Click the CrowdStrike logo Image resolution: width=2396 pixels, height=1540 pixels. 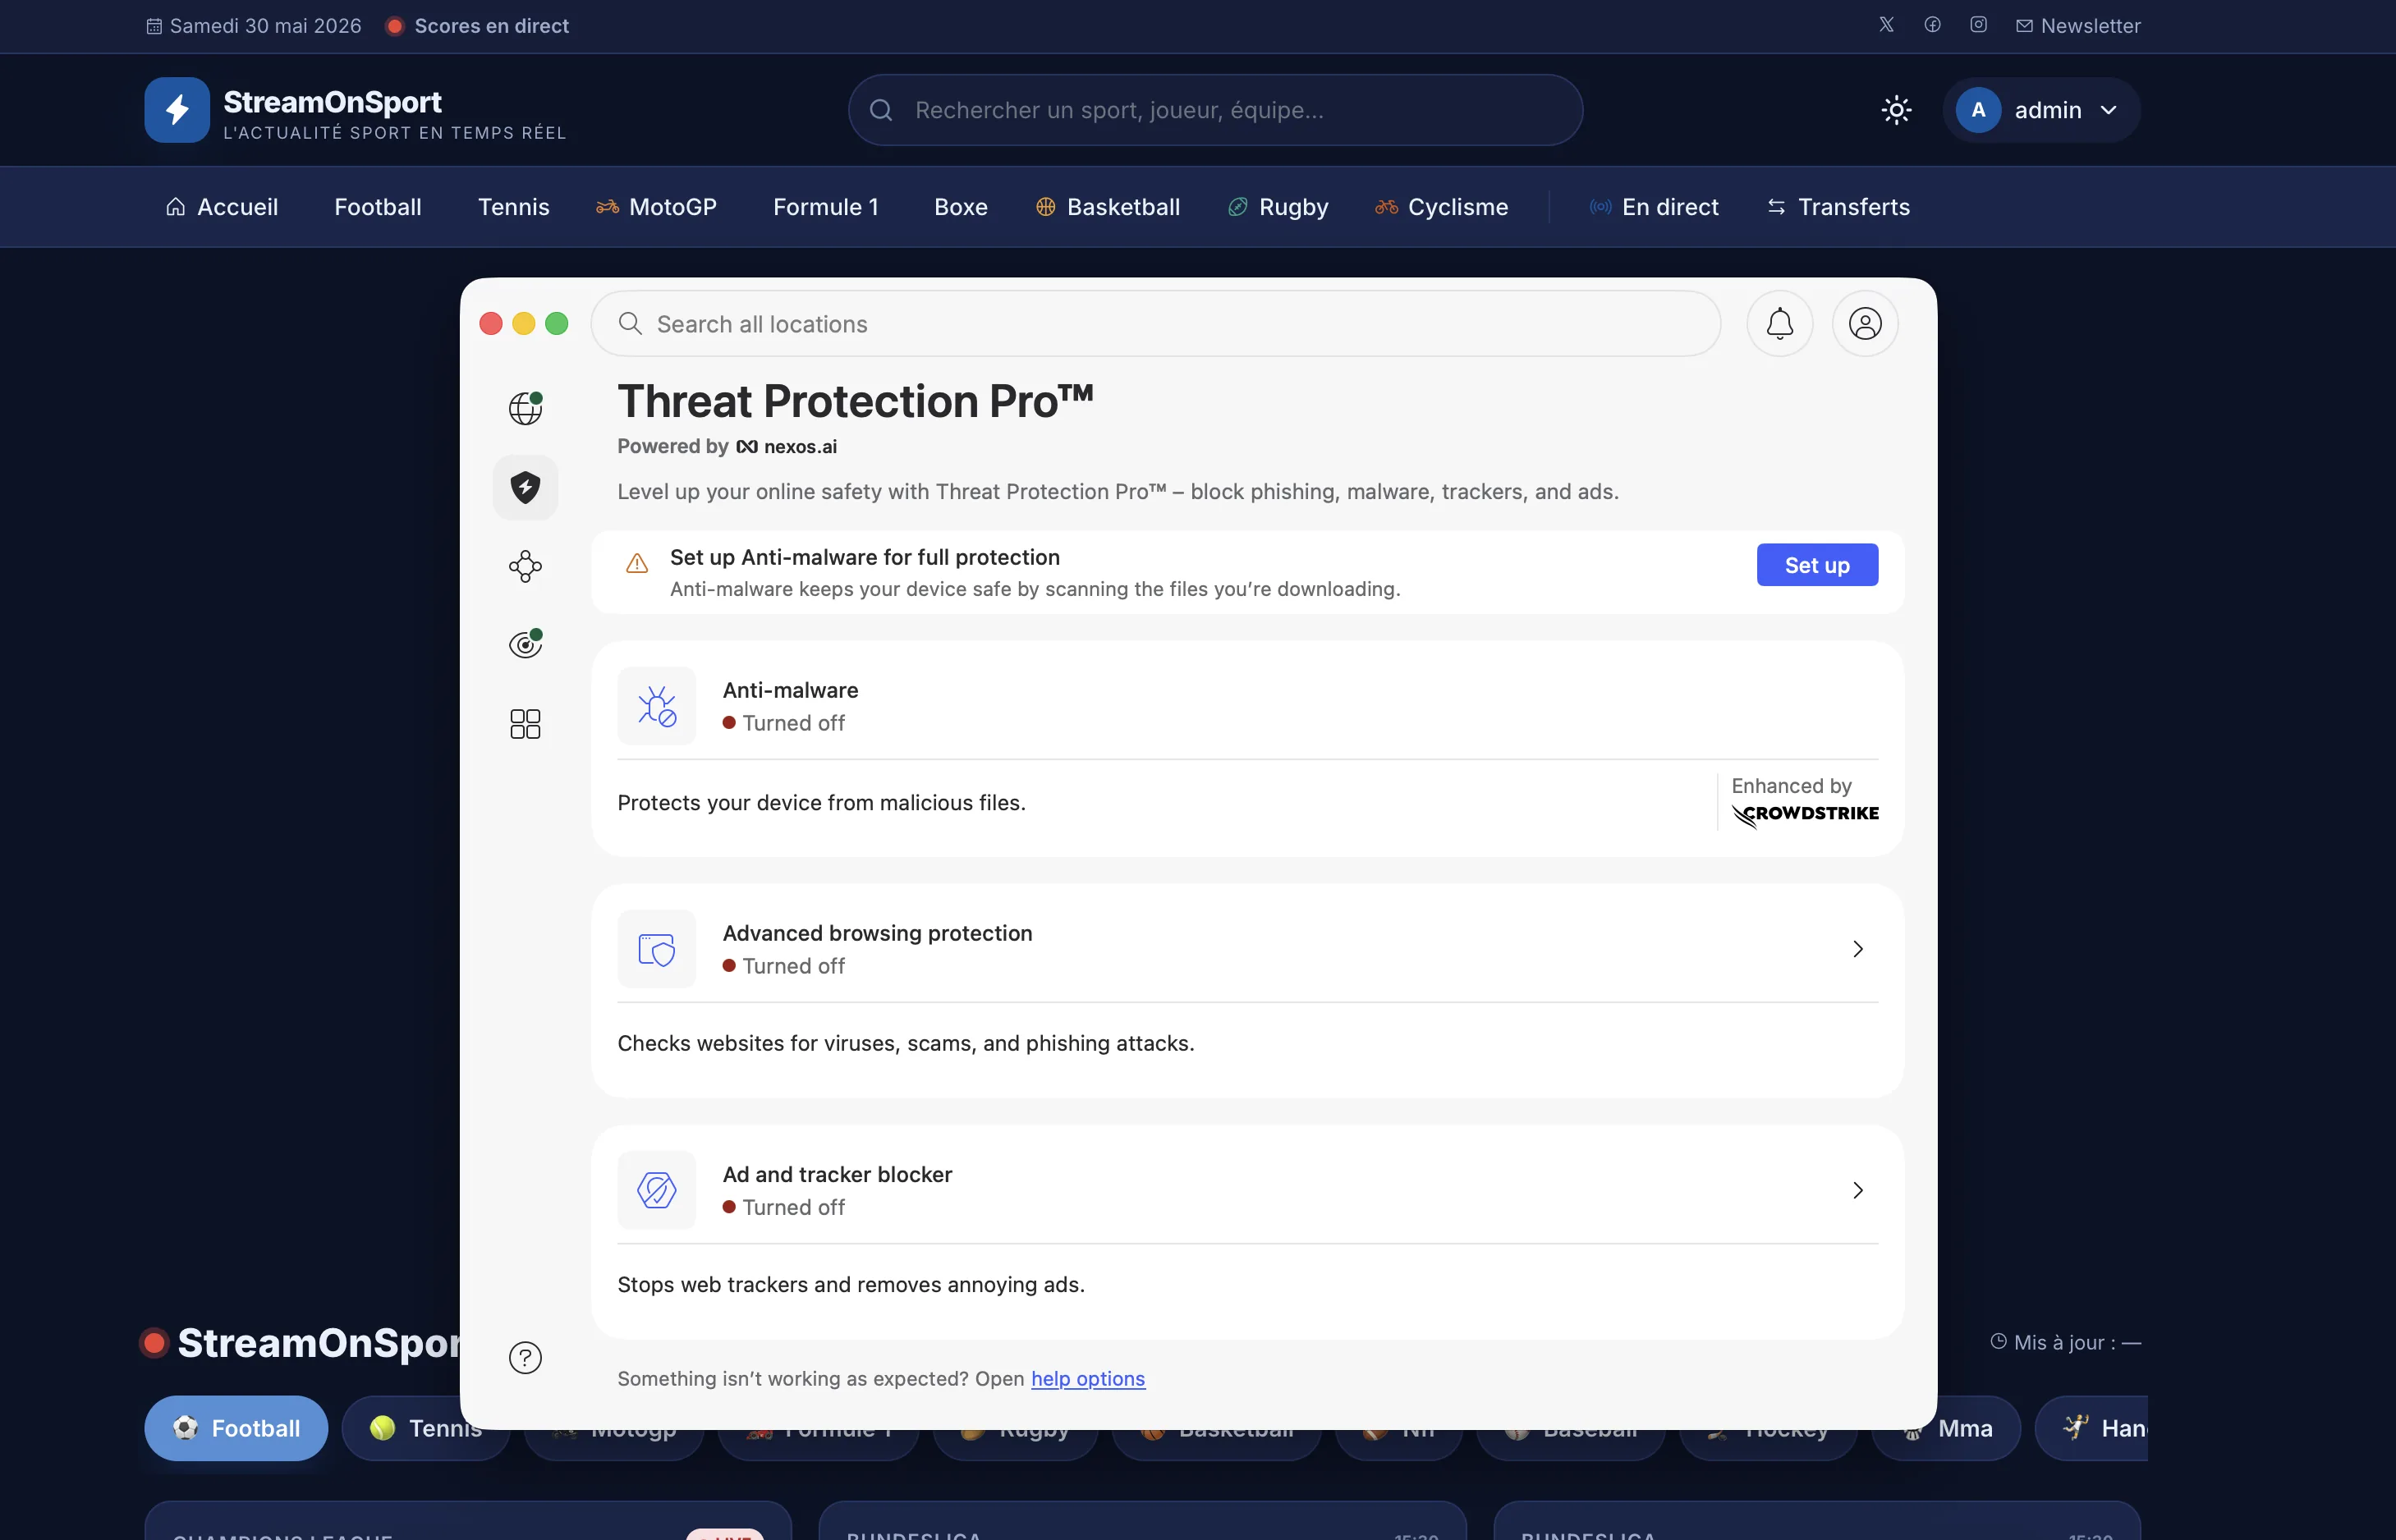(x=1805, y=815)
